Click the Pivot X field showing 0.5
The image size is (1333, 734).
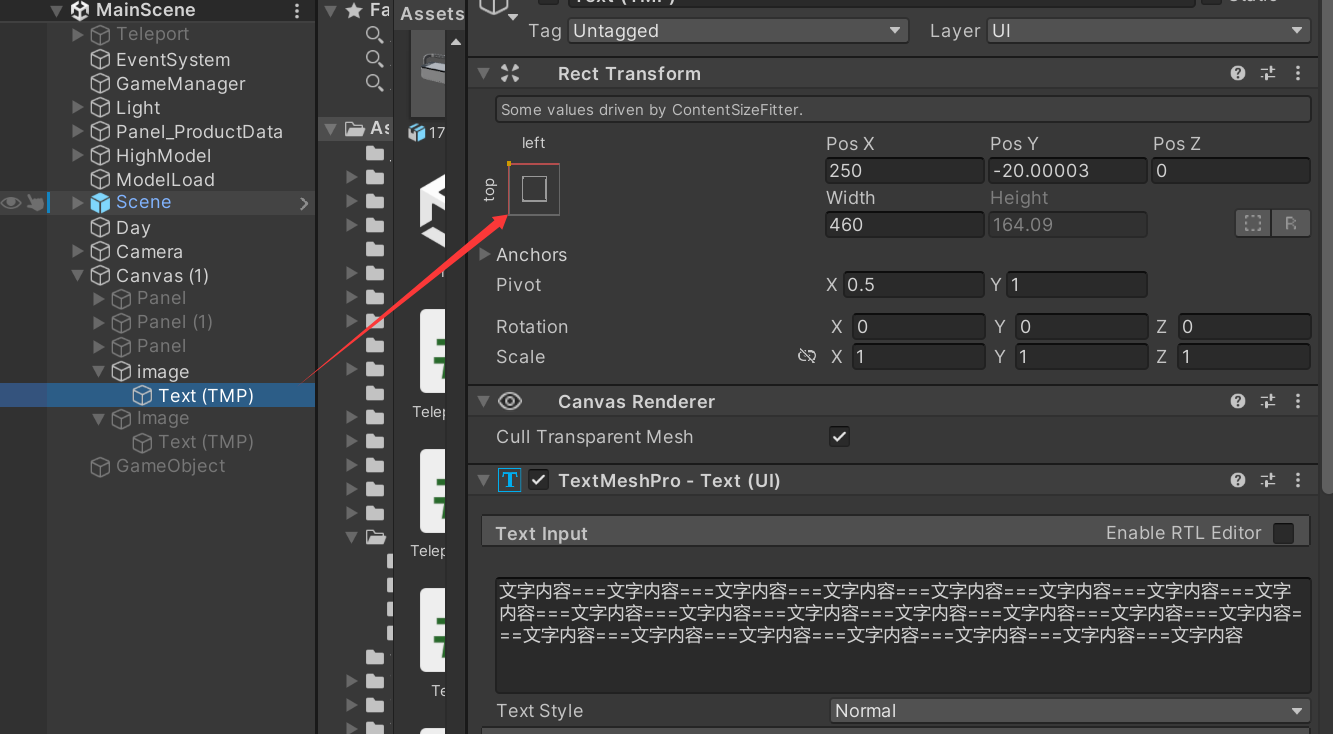pos(914,285)
